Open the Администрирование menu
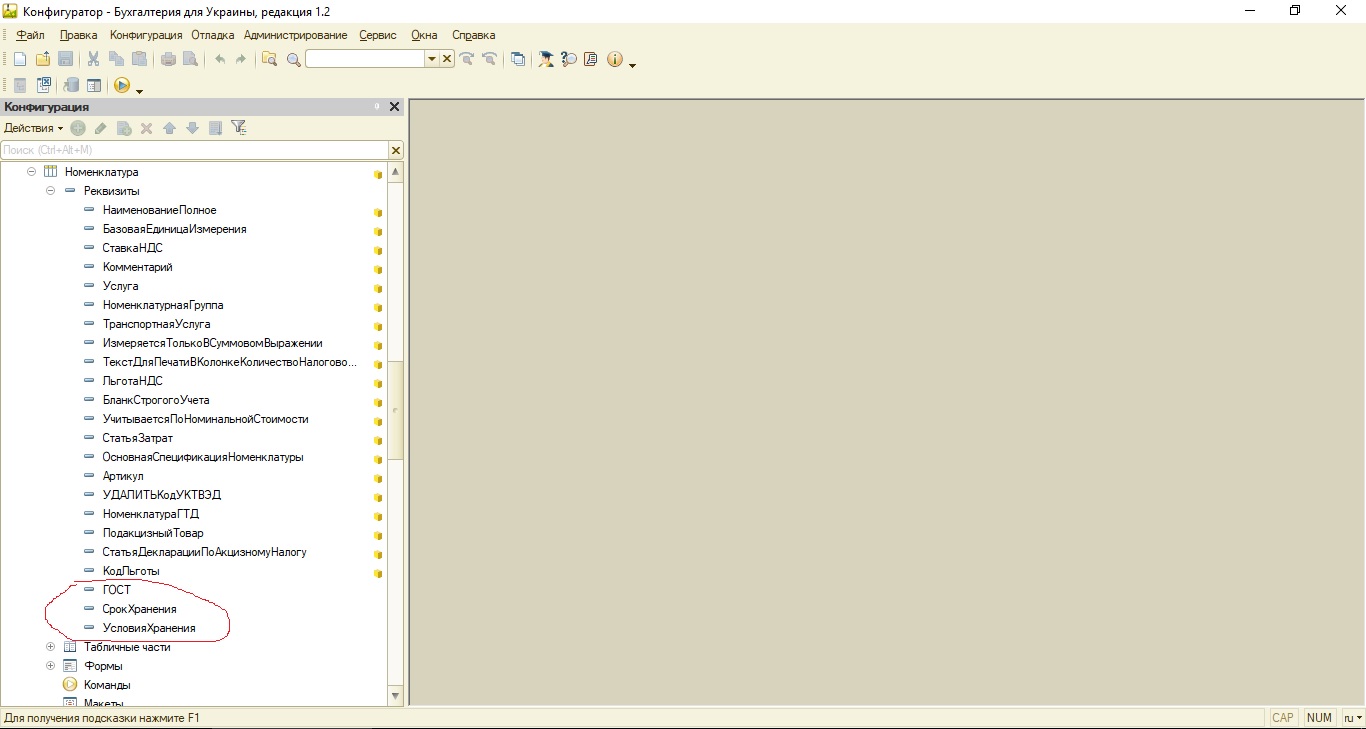This screenshot has height=729, width=1366. pyautogui.click(x=295, y=35)
